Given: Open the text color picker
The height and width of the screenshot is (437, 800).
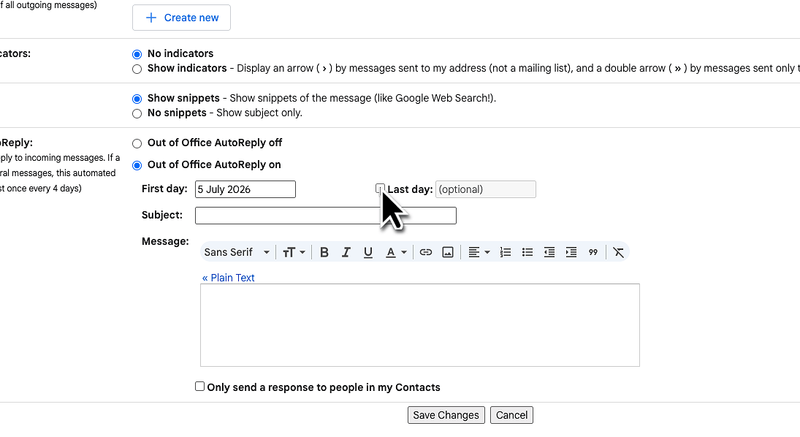Looking at the screenshot, I should [x=396, y=252].
